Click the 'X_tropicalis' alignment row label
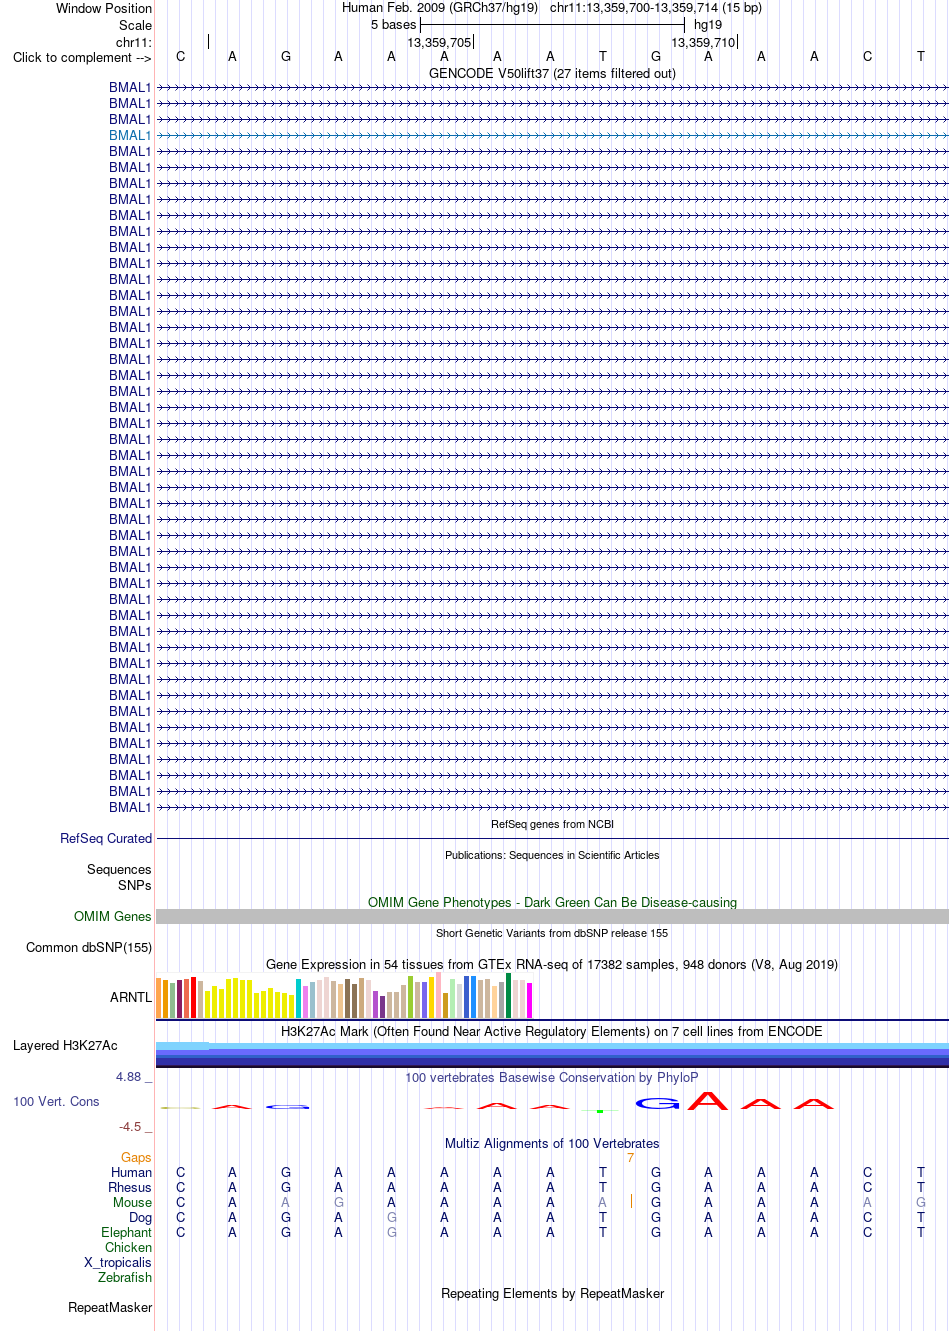The height and width of the screenshot is (1331, 950). click(x=118, y=1262)
